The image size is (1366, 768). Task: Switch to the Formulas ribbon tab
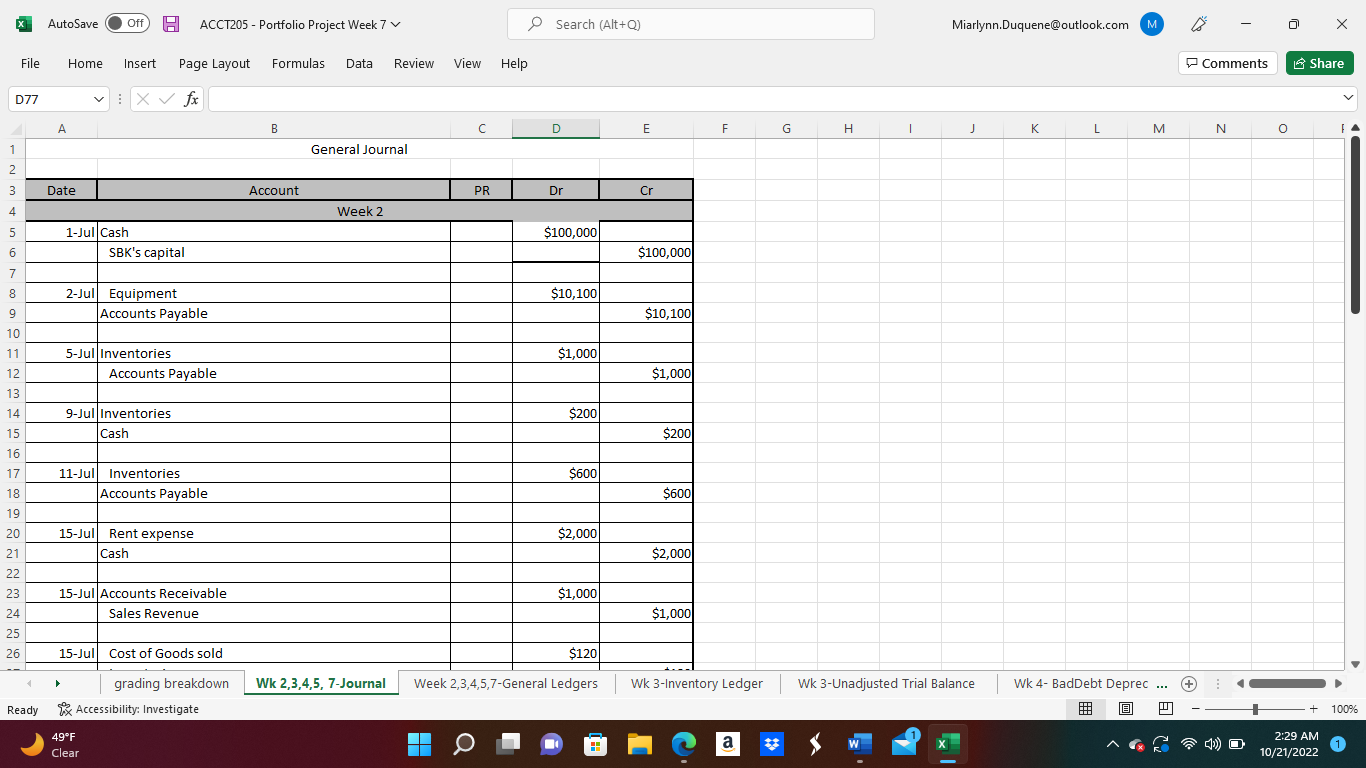(x=298, y=63)
